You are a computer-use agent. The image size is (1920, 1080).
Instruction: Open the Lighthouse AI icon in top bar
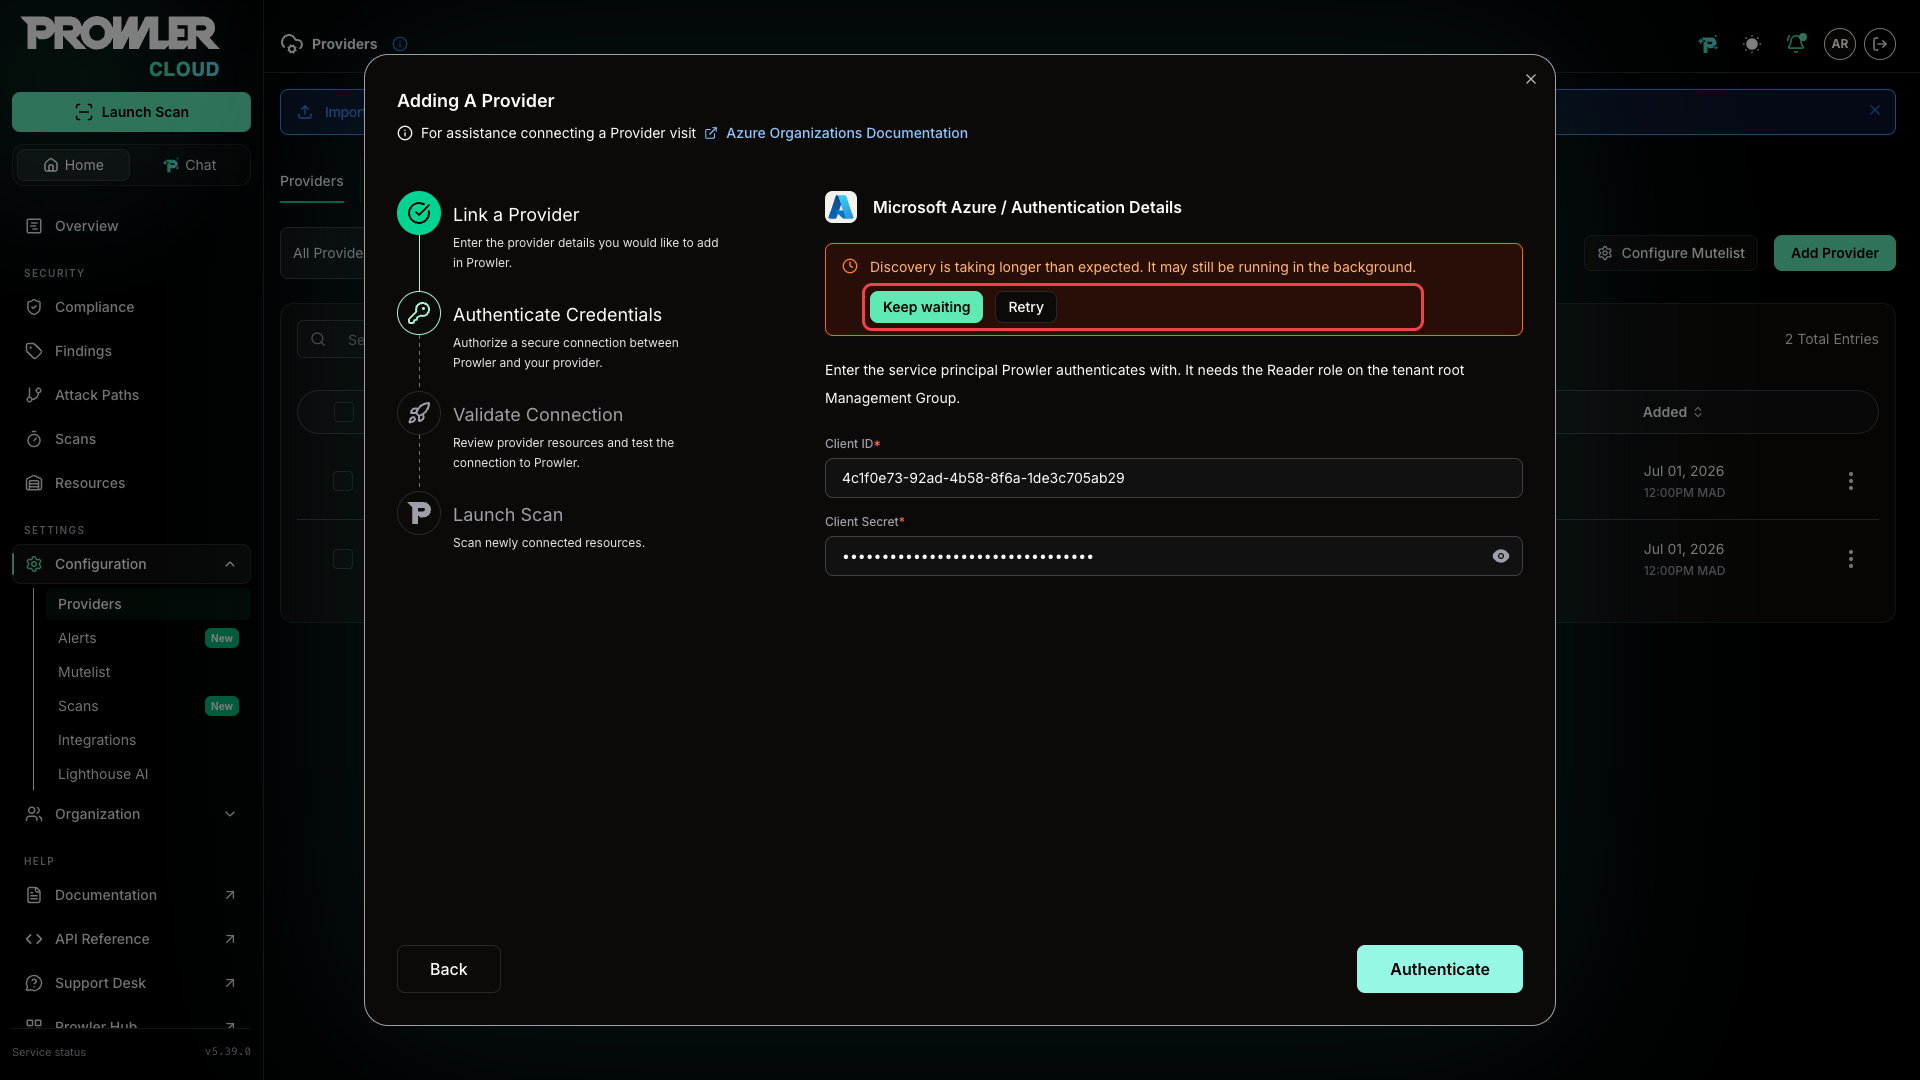click(1708, 44)
